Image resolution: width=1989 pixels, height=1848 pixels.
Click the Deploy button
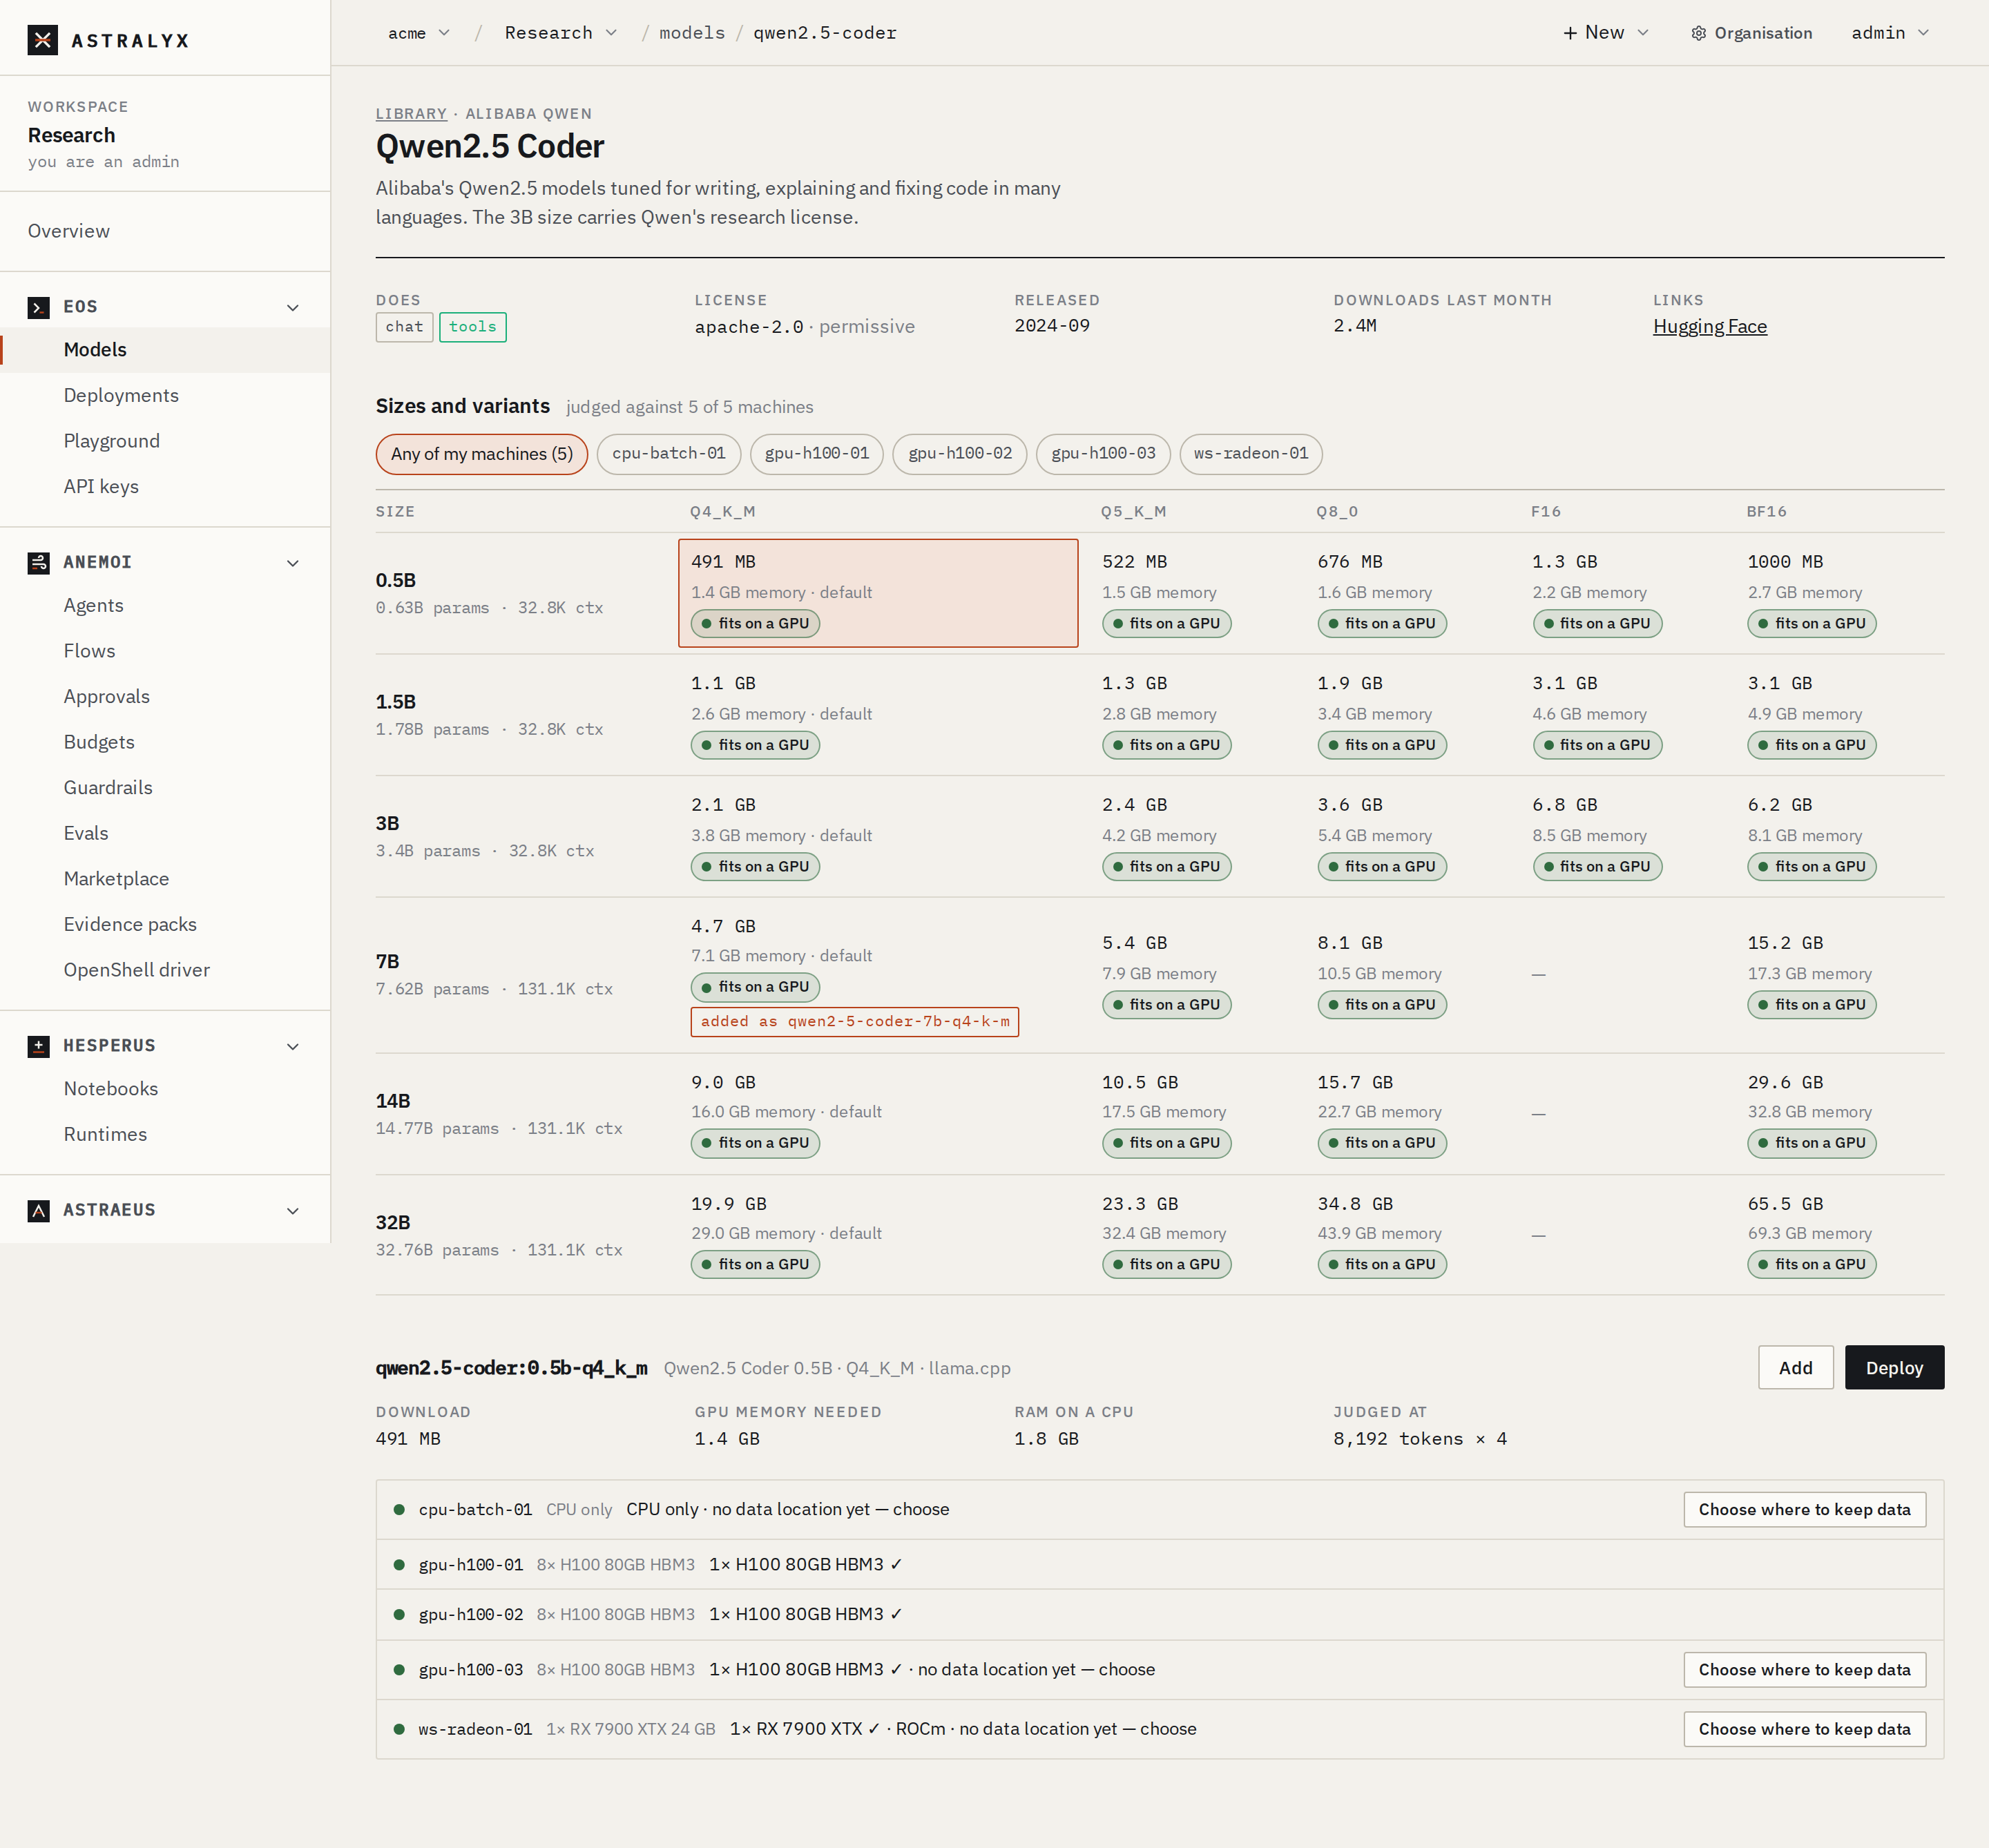[x=1894, y=1367]
